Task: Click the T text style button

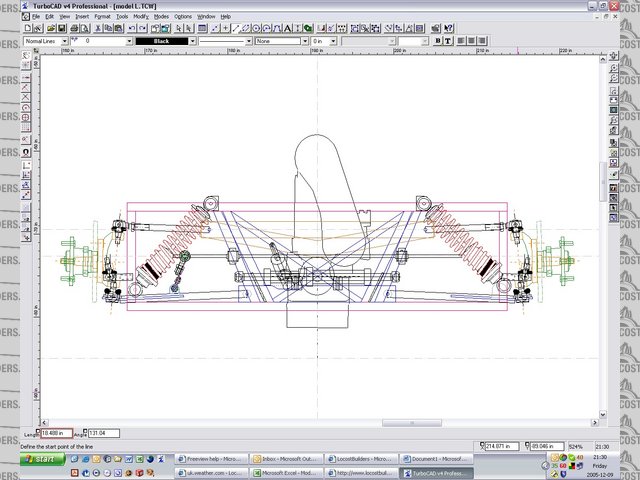Action: pyautogui.click(x=448, y=41)
